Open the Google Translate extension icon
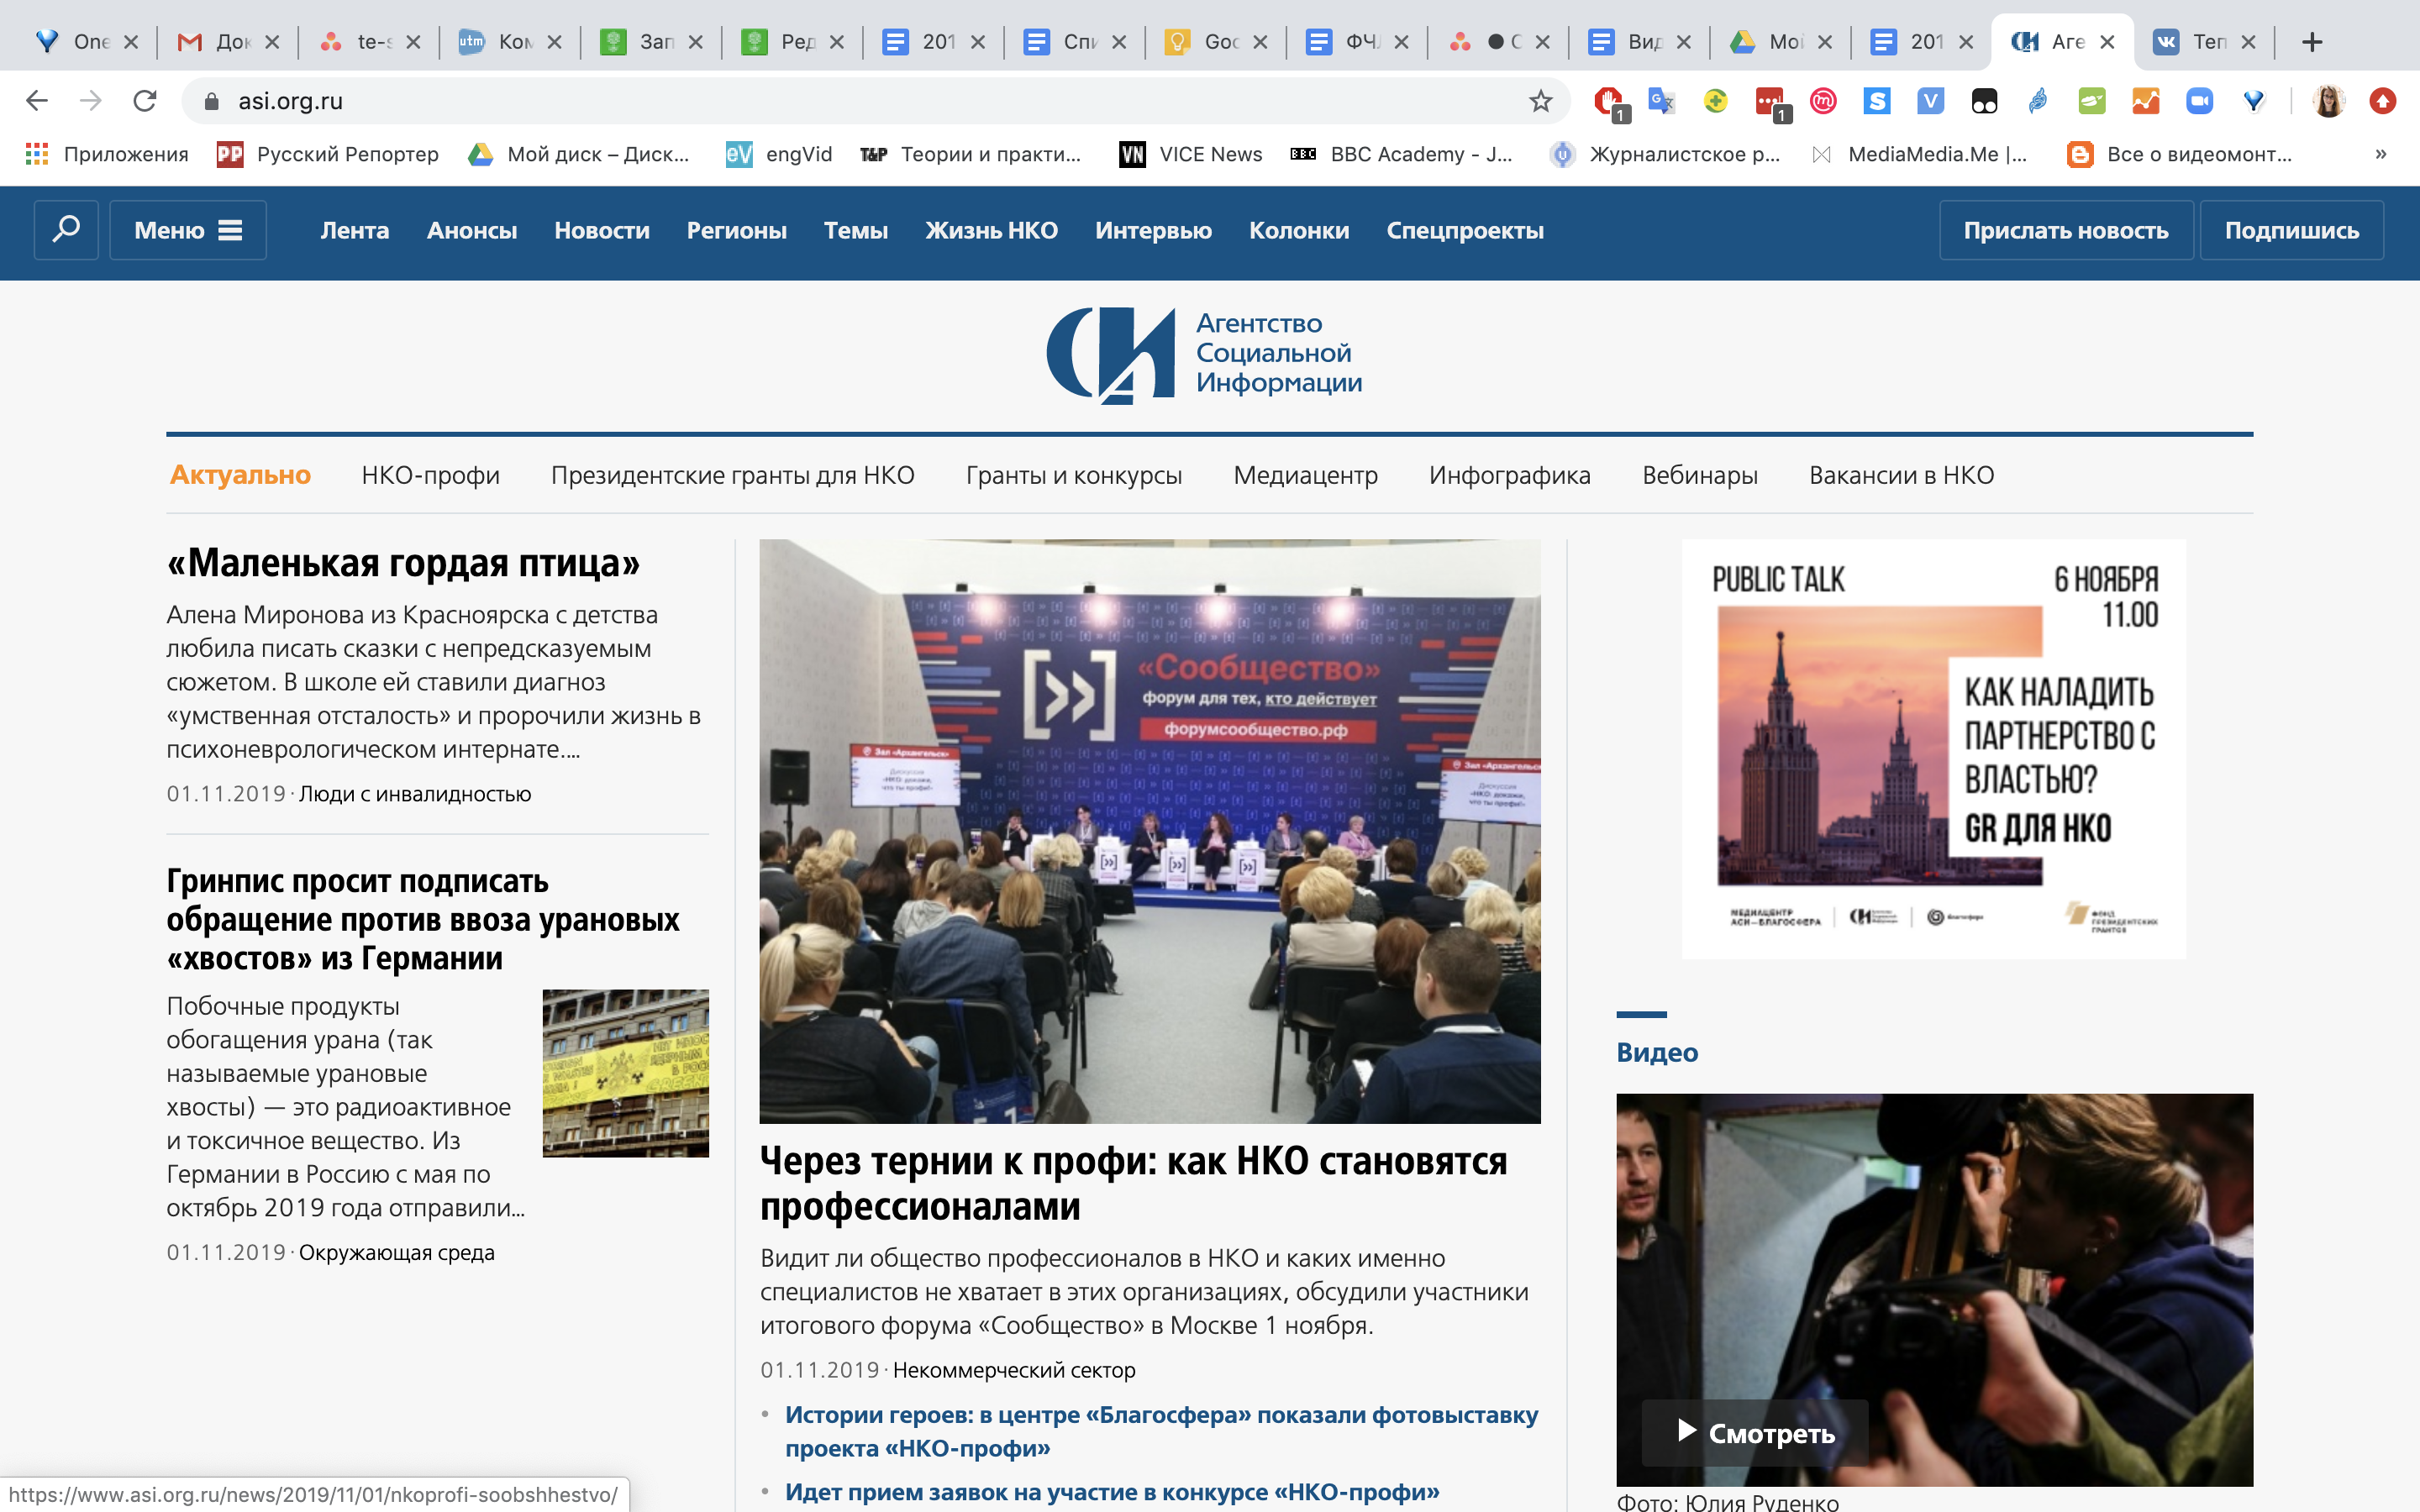Image resolution: width=2420 pixels, height=1512 pixels. point(1661,101)
